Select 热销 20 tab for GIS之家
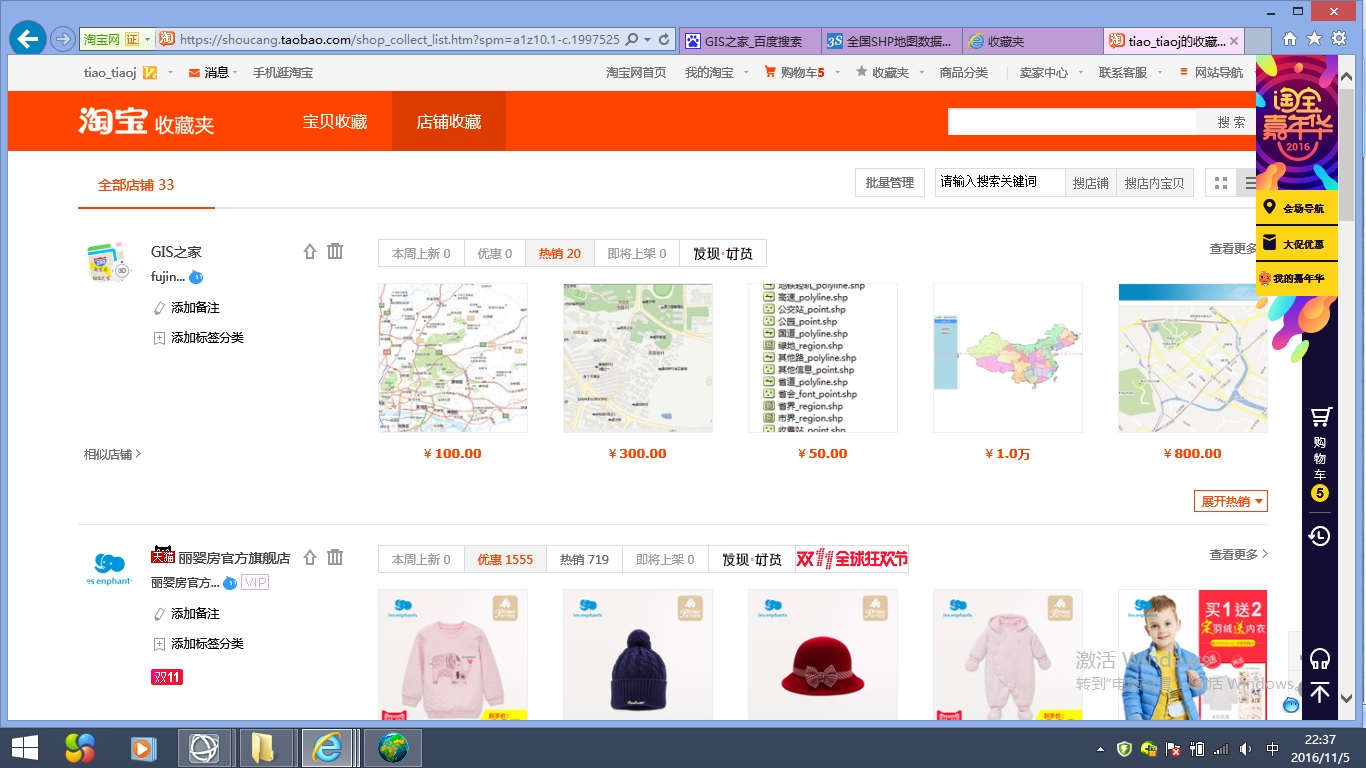This screenshot has width=1366, height=768. 559,253
